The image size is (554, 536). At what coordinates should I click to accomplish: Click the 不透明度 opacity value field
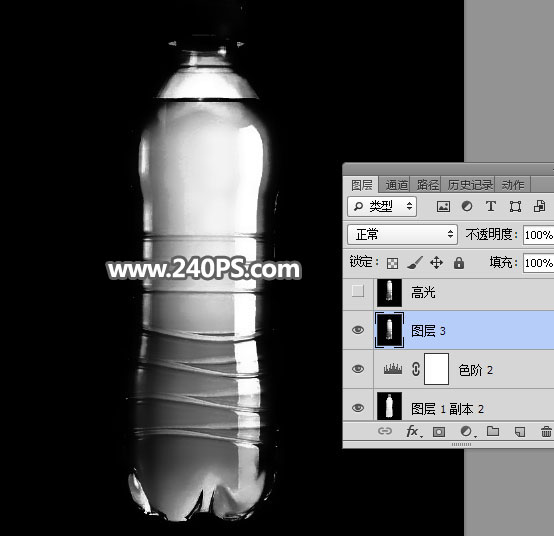coord(538,235)
